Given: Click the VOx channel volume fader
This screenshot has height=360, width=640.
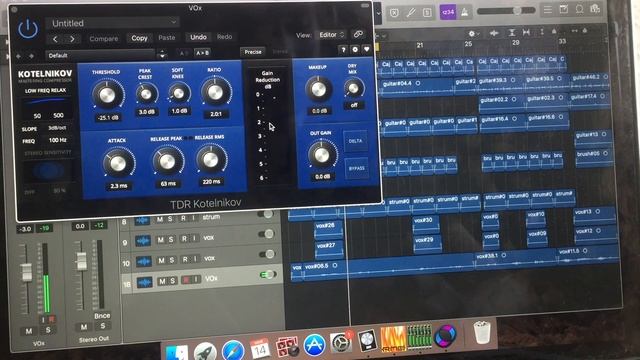Looking at the screenshot, I should point(27,273).
